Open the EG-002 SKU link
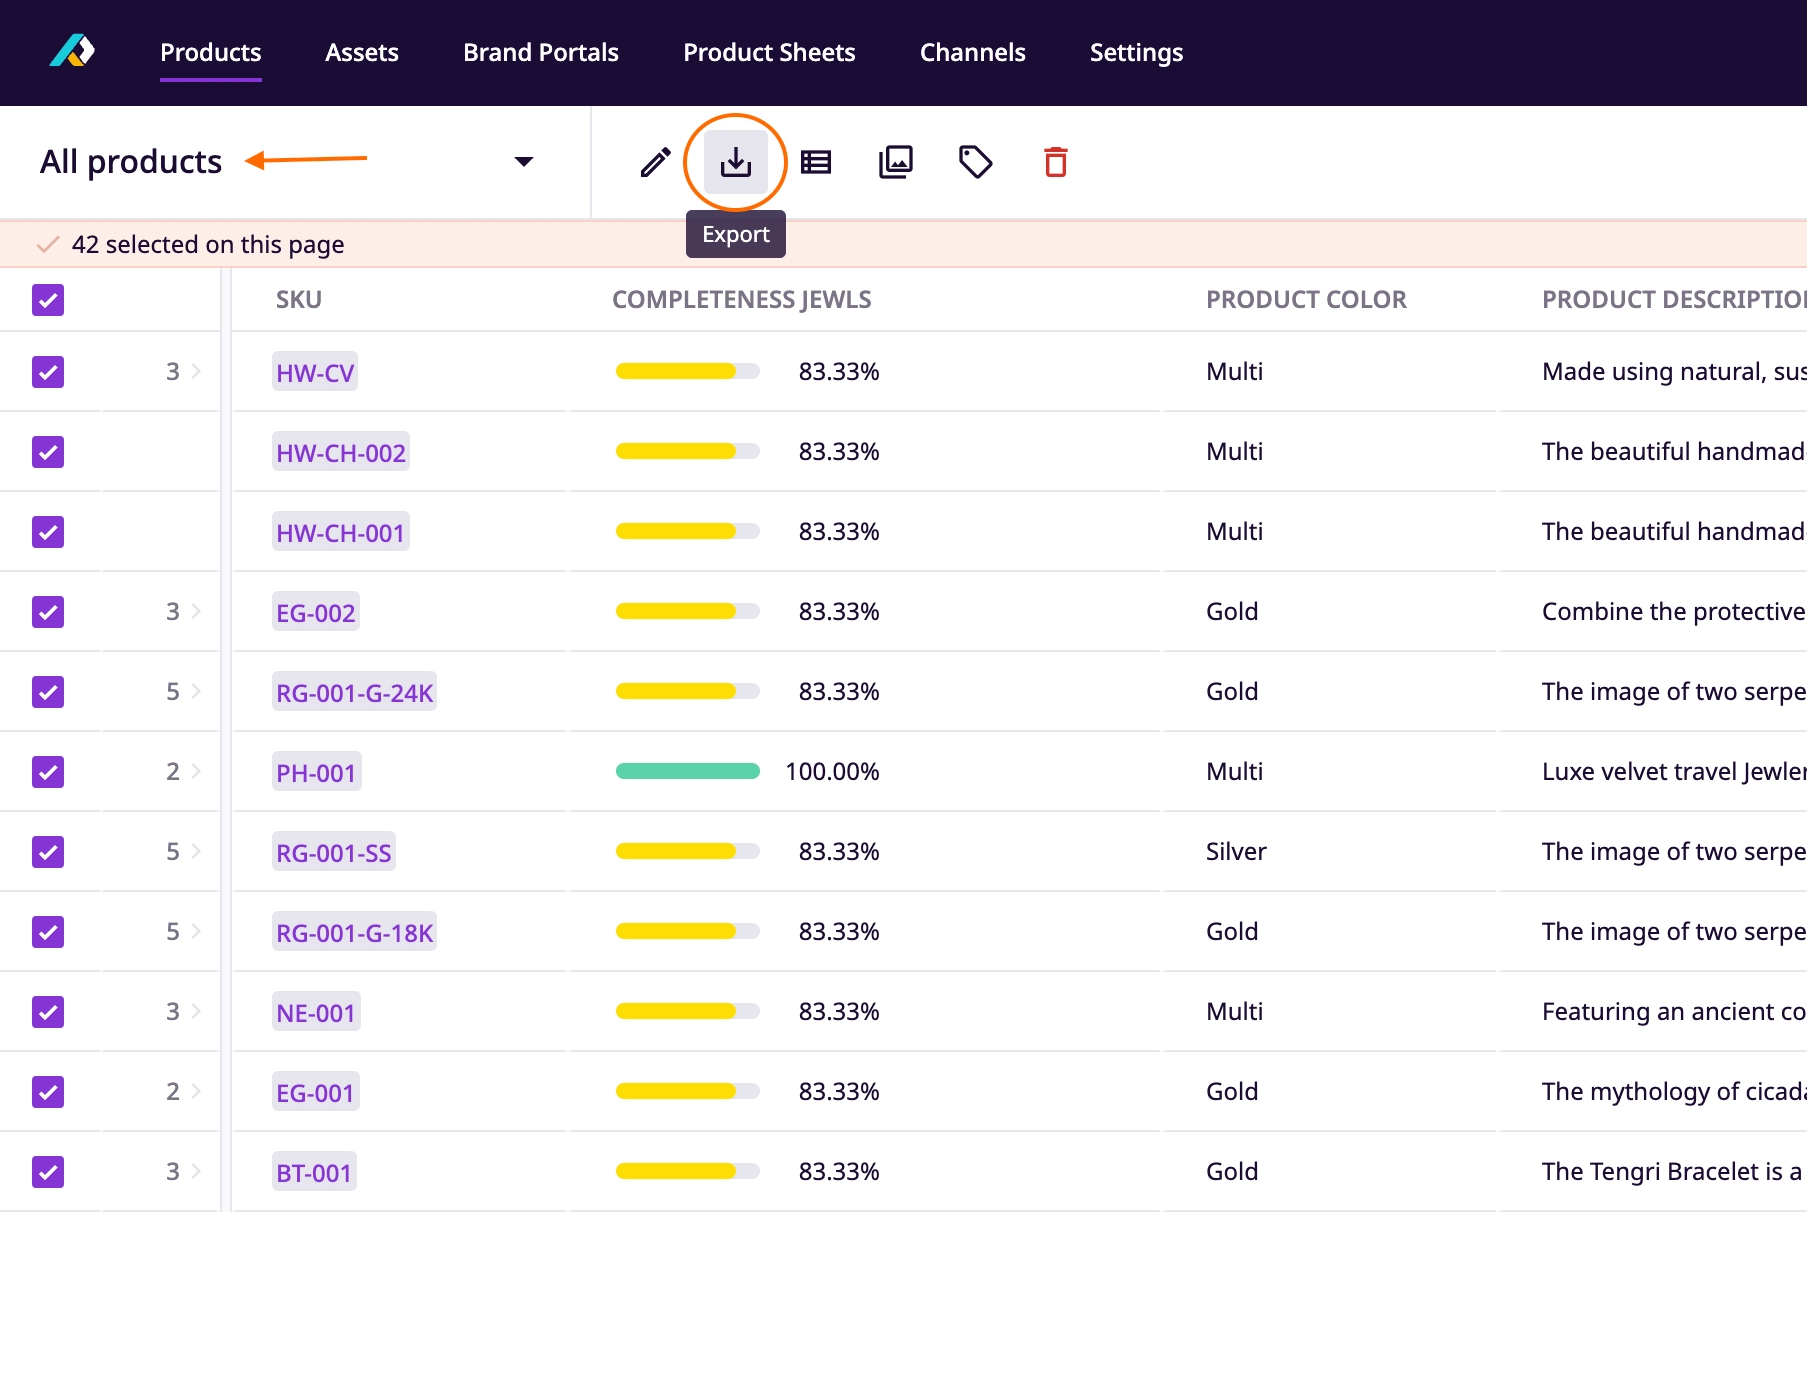 pyautogui.click(x=316, y=612)
